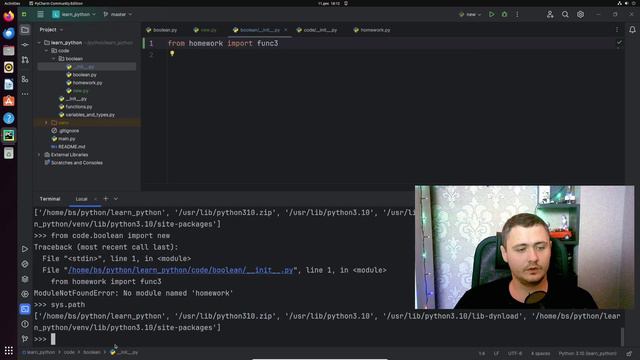Debug the 'new' configuration
The image size is (640, 360).
coord(504,14)
